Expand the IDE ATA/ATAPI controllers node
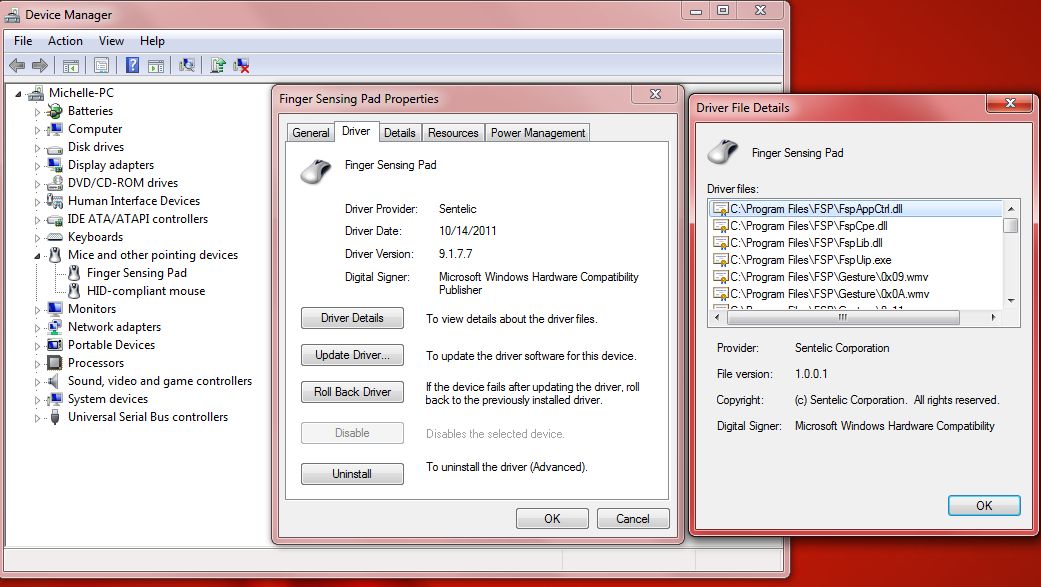 (37, 220)
